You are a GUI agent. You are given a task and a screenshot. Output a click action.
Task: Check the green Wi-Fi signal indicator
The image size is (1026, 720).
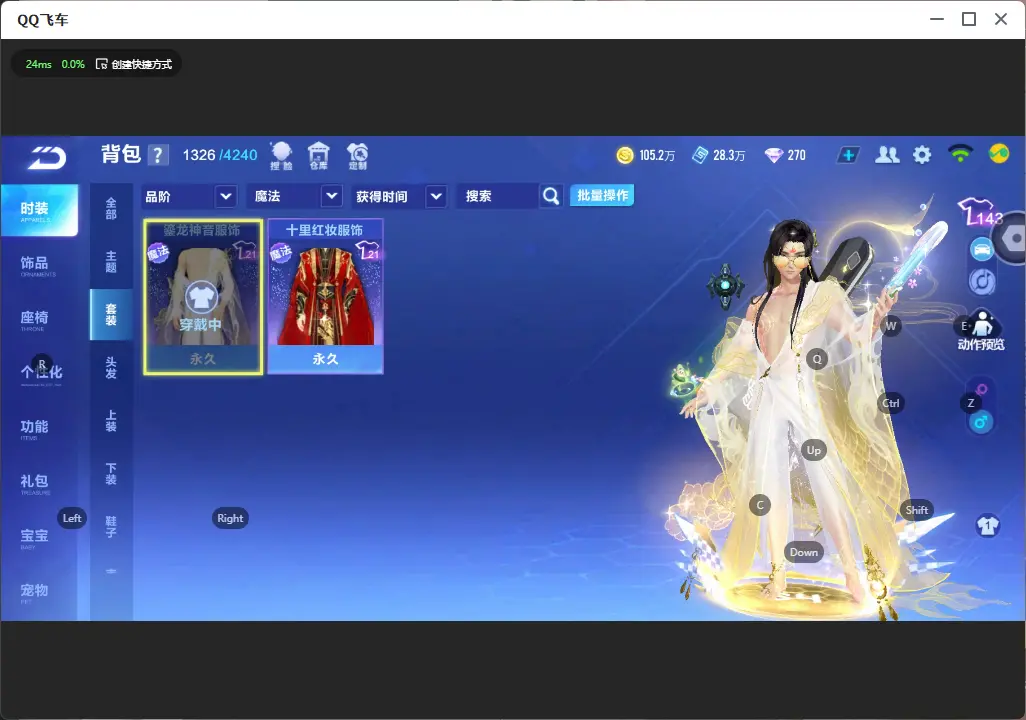960,154
